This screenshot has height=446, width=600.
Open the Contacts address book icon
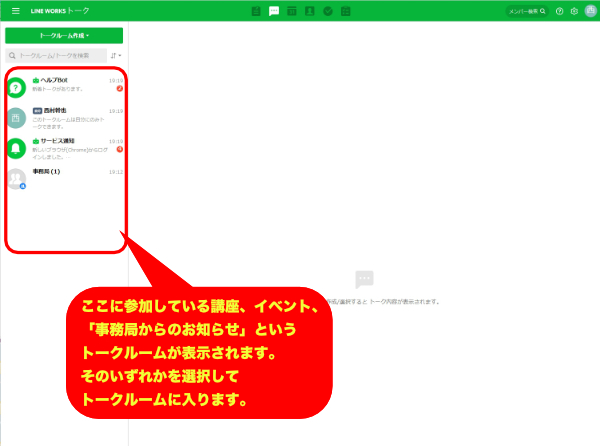pyautogui.click(x=309, y=11)
